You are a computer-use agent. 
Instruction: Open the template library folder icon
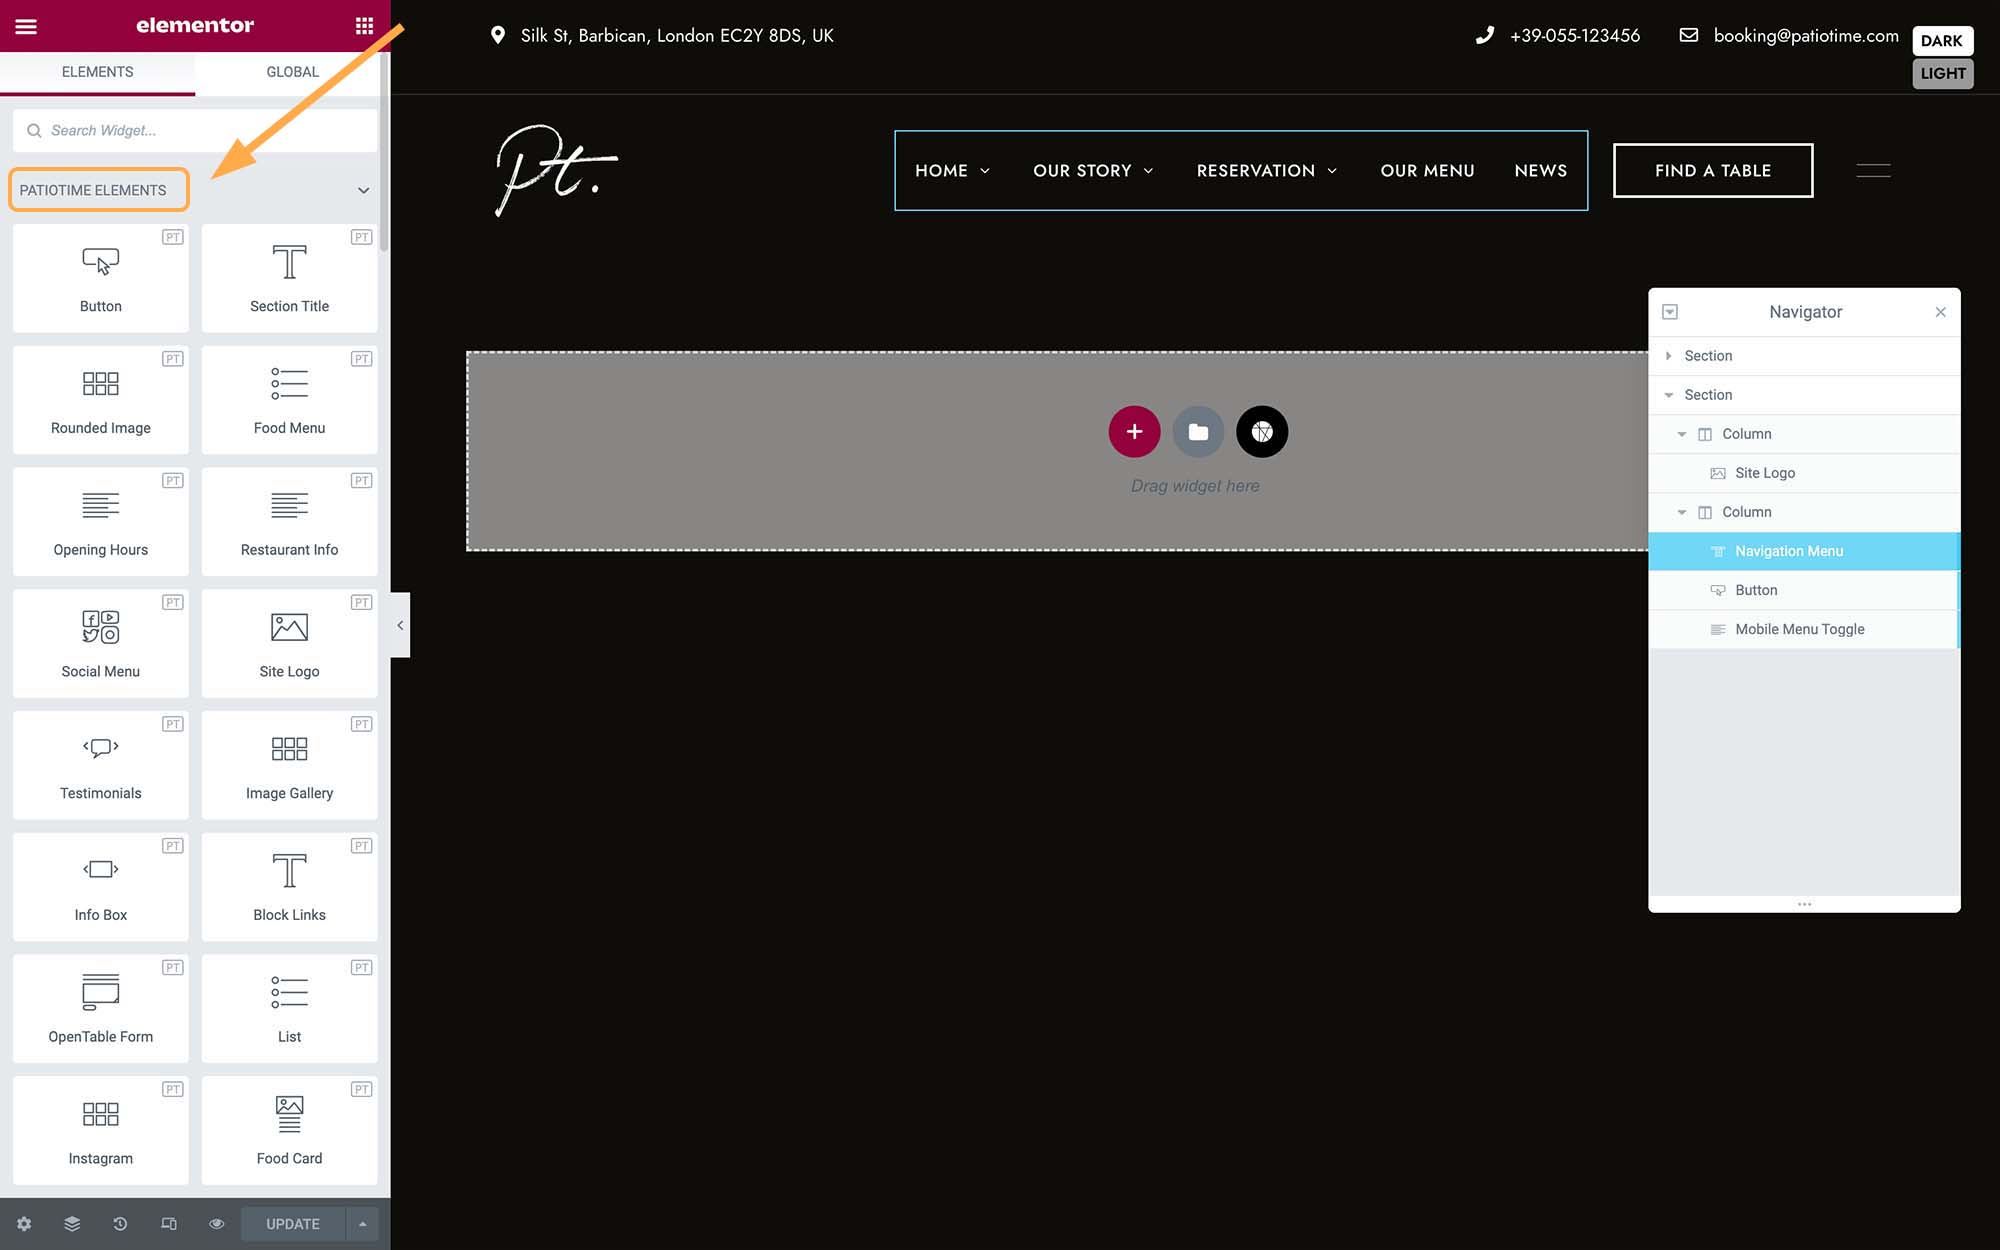1198,431
